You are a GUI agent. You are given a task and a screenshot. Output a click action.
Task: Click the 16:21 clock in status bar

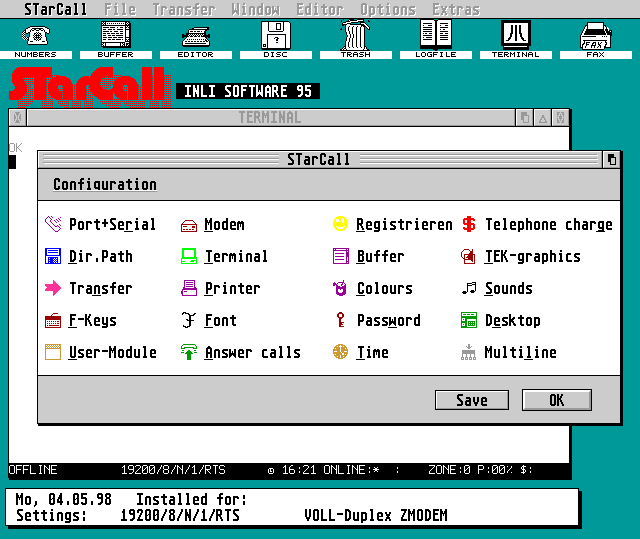(x=299, y=470)
